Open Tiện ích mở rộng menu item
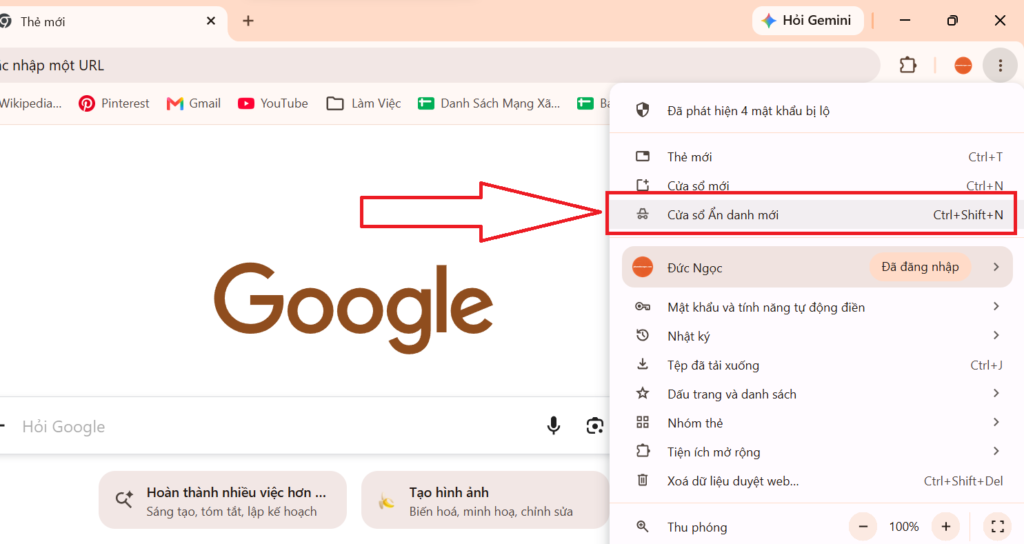1024x544 pixels. pos(816,452)
